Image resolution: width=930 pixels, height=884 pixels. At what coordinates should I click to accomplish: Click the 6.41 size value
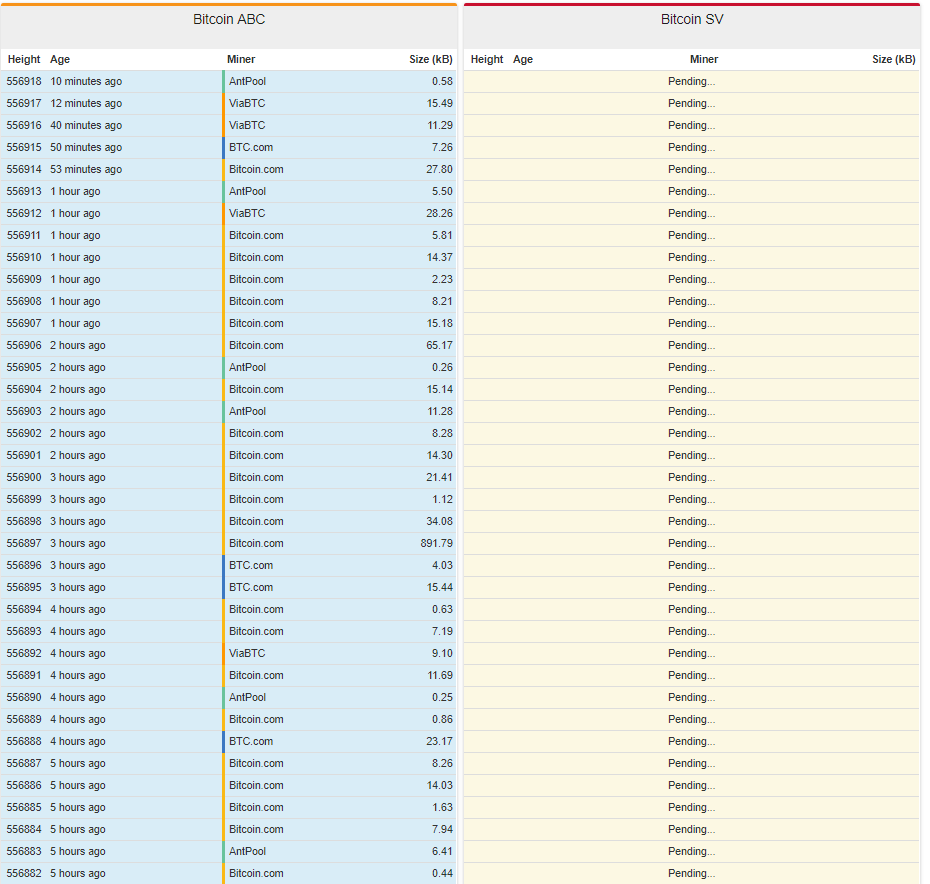tap(442, 851)
